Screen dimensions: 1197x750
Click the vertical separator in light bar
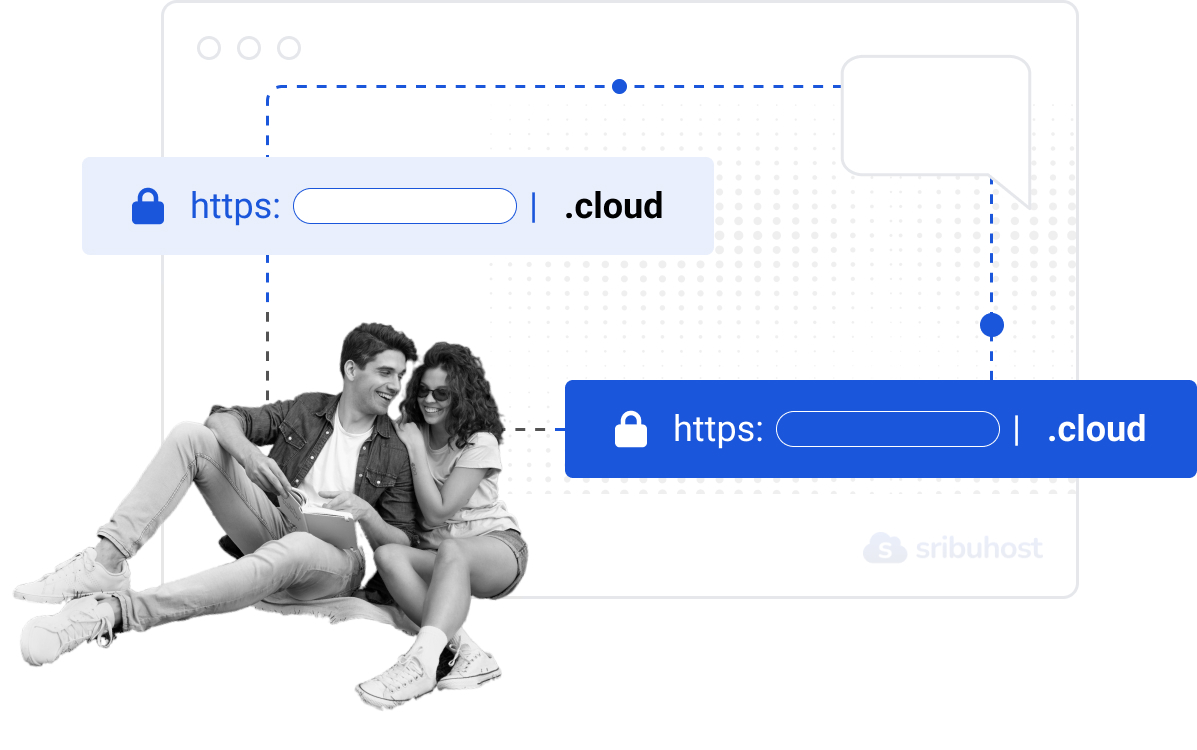point(534,207)
